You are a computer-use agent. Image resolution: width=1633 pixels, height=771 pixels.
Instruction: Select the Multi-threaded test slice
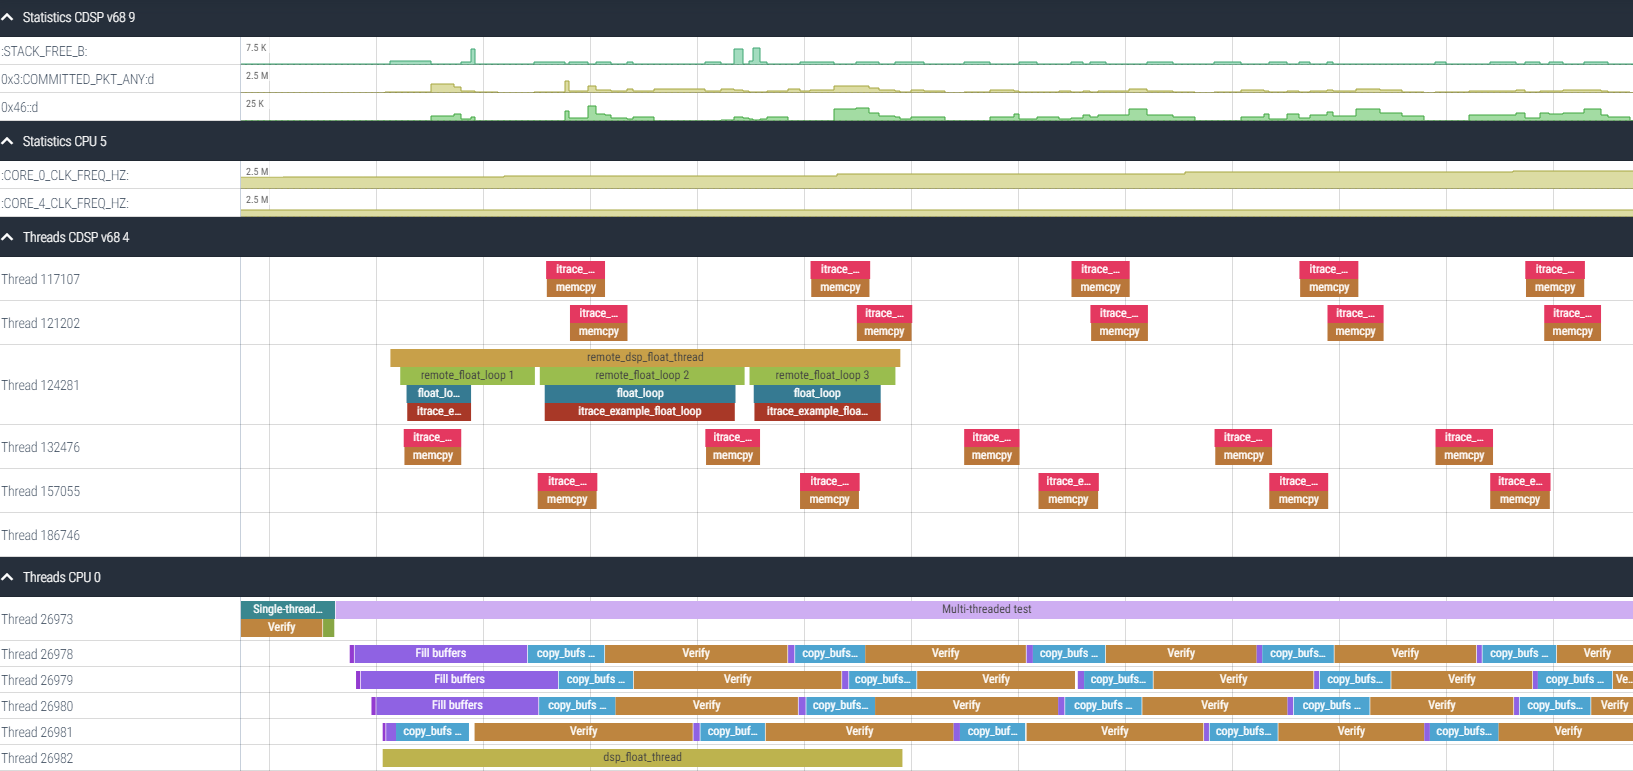pyautogui.click(x=985, y=609)
